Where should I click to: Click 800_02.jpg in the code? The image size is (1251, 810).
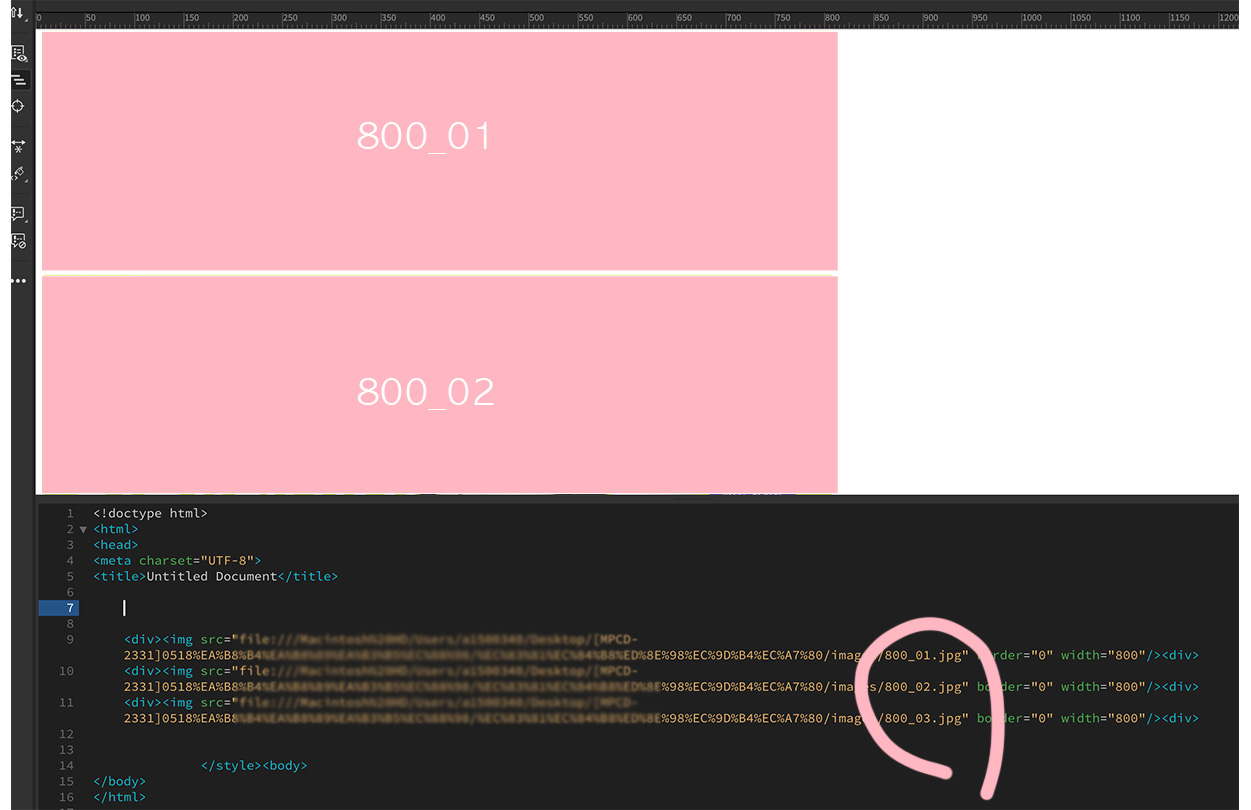[923, 687]
